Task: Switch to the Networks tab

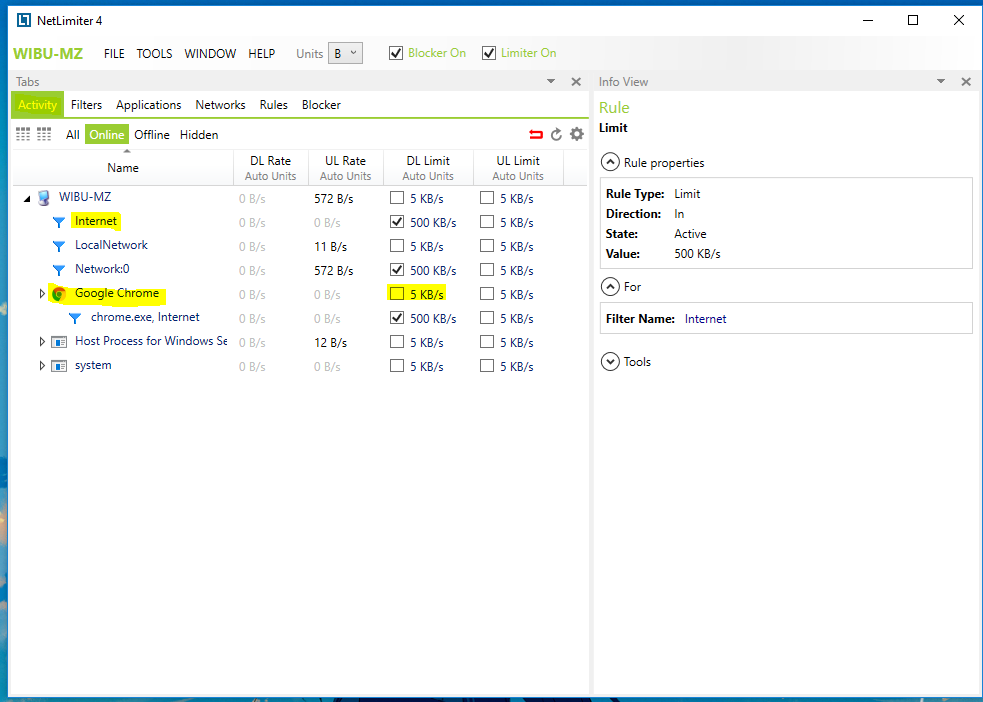Action: coord(220,105)
